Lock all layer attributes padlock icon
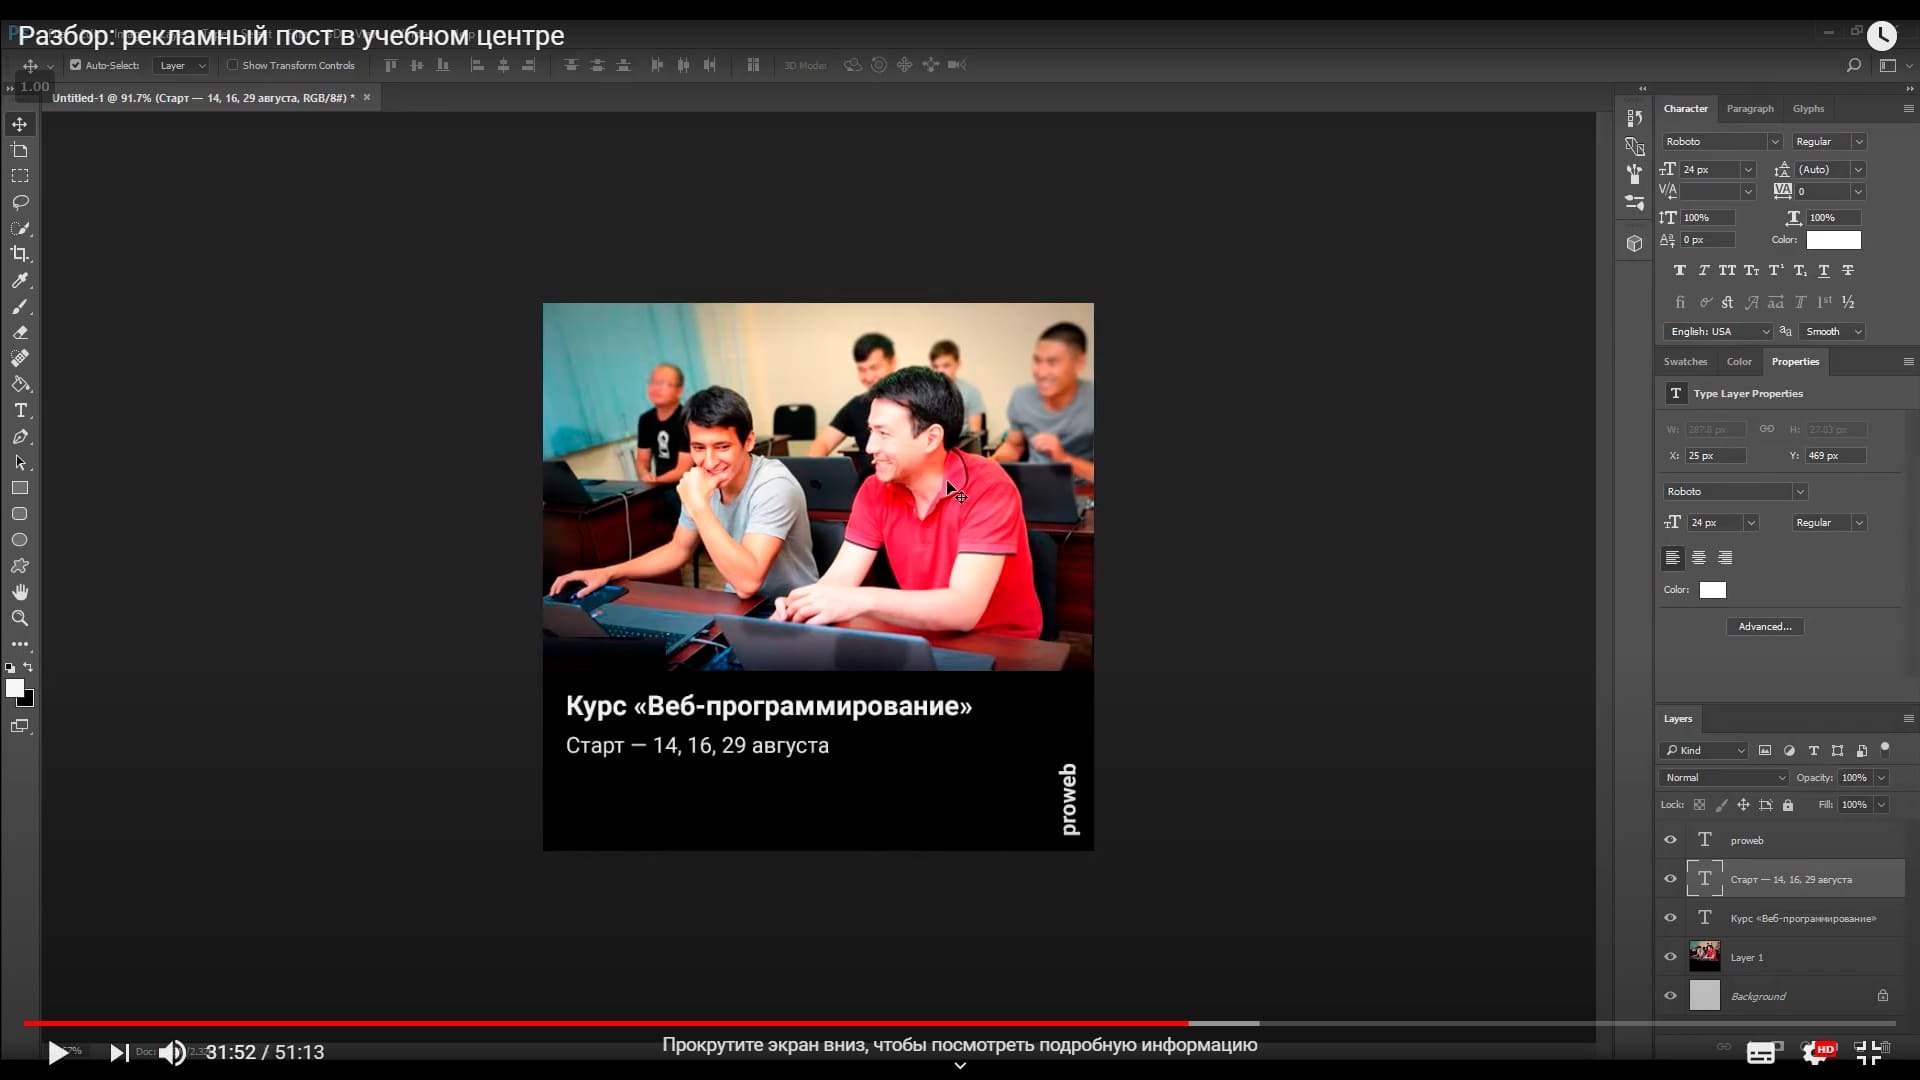This screenshot has height=1080, width=1920. click(1788, 805)
